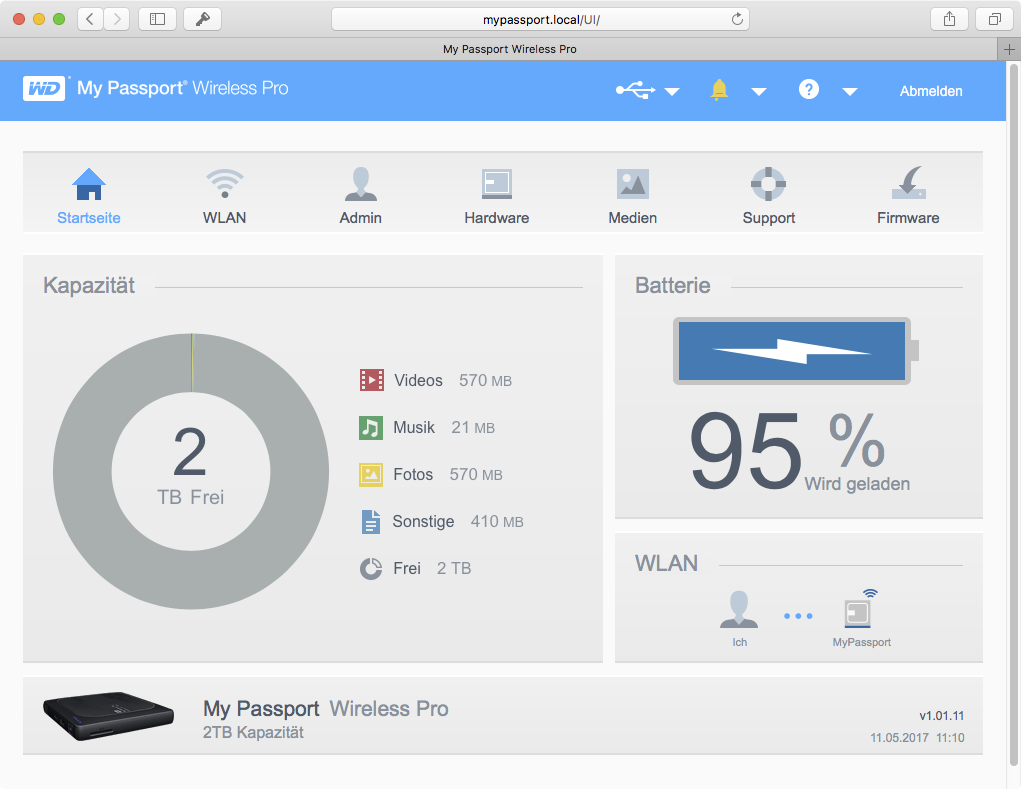1021x789 pixels.
Task: Click the capacity donut chart
Action: [191, 471]
